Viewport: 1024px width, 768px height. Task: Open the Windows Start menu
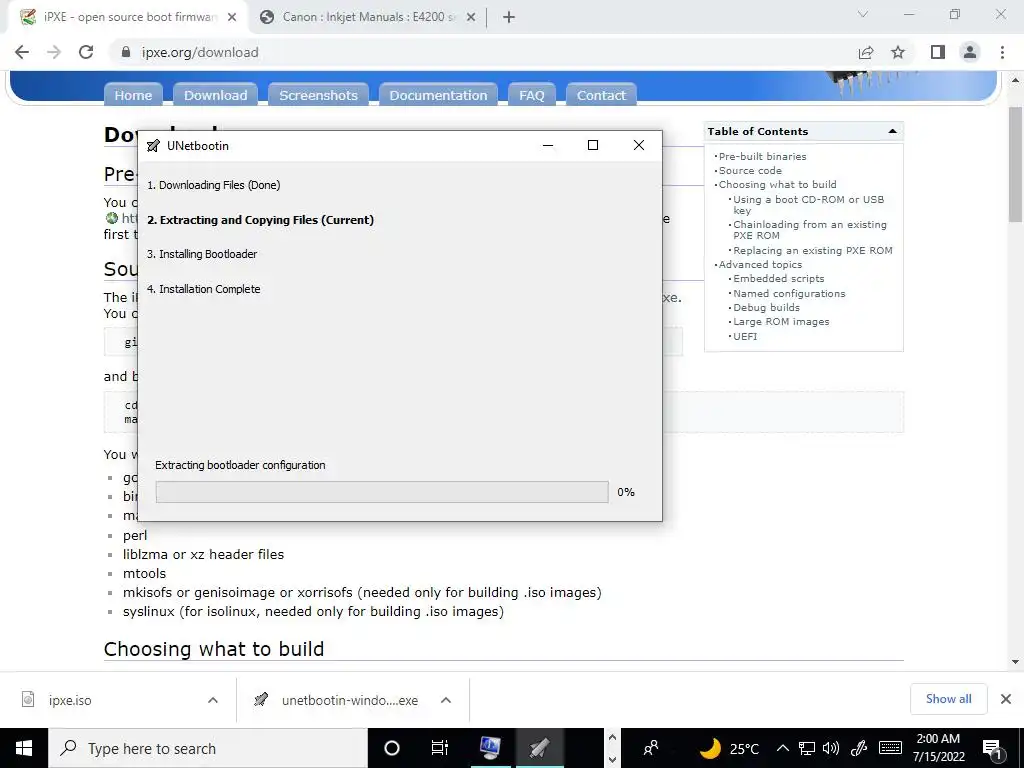pyautogui.click(x=24, y=748)
